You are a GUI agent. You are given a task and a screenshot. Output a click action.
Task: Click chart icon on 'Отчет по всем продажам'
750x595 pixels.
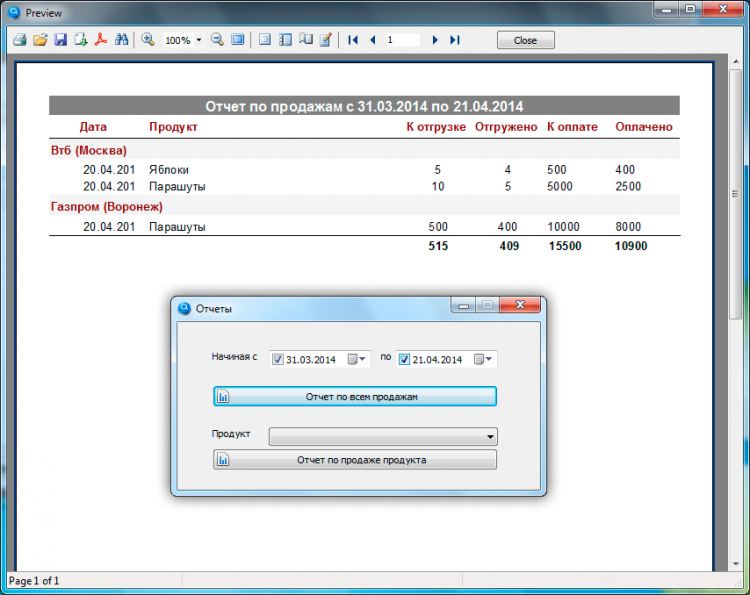223,397
